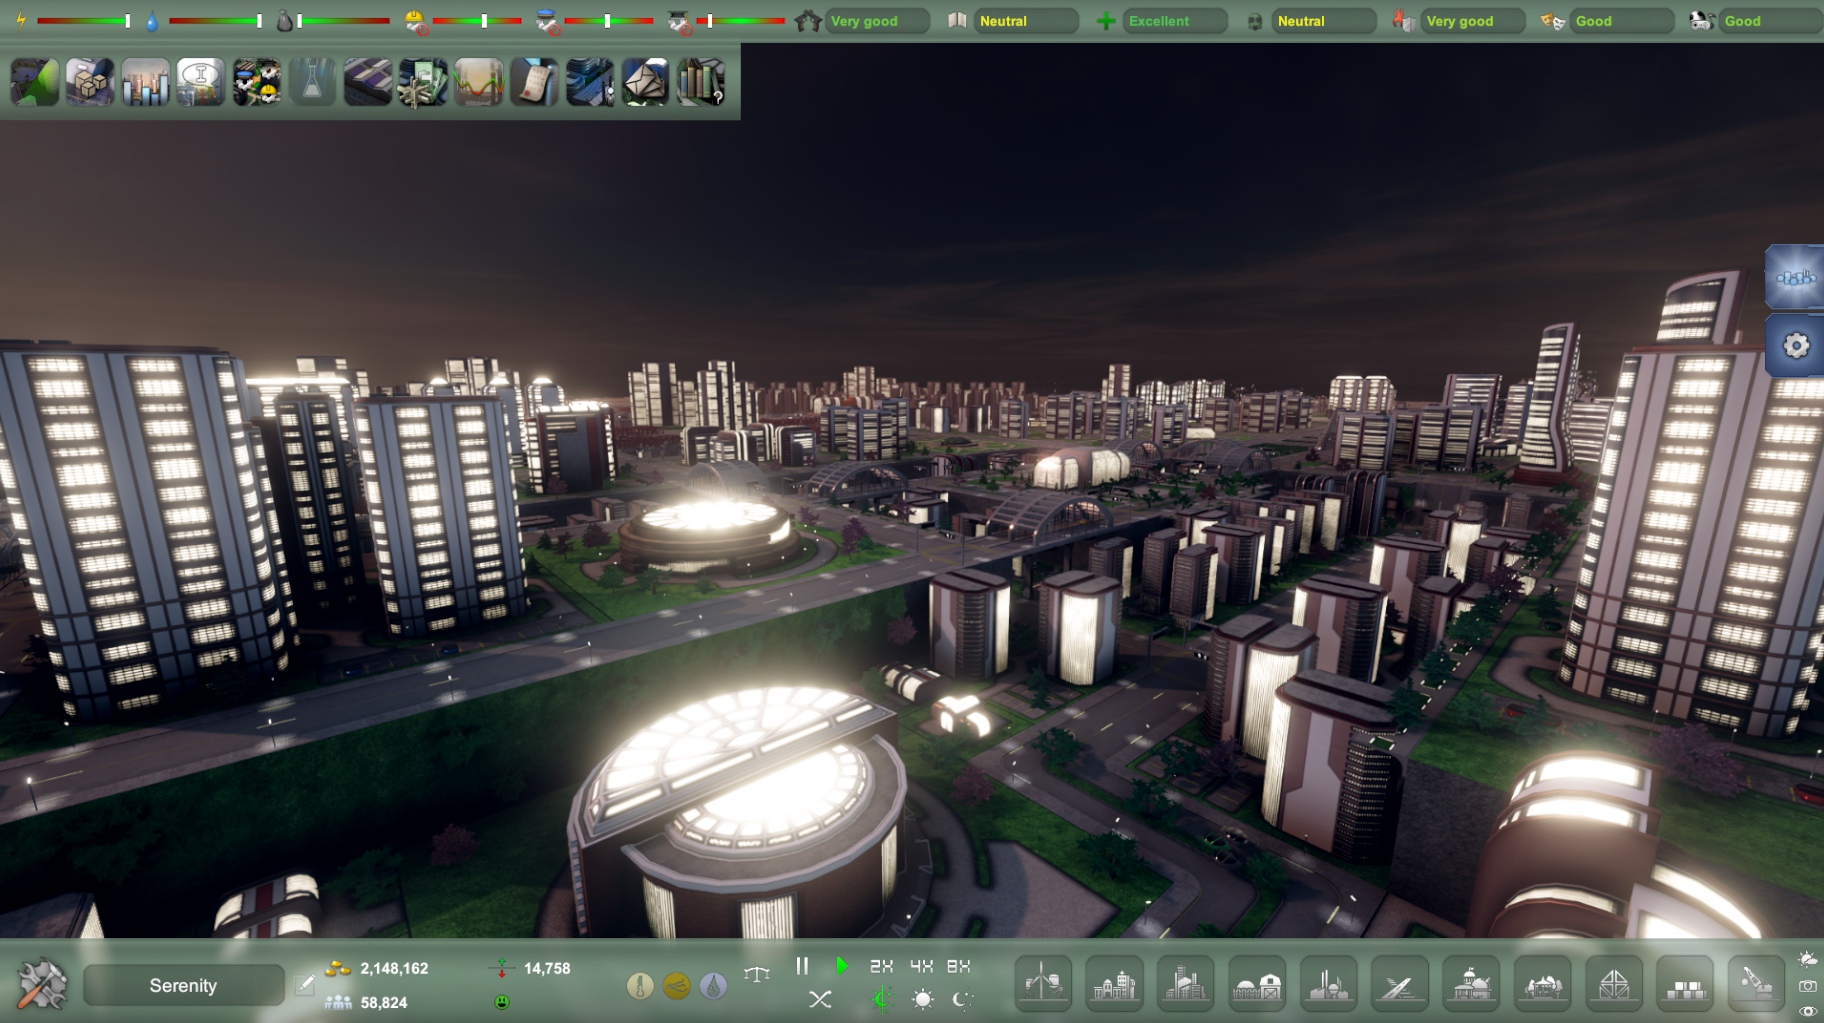1824x1023 pixels.
Task: Open the blue population panel tab
Action: click(1795, 277)
